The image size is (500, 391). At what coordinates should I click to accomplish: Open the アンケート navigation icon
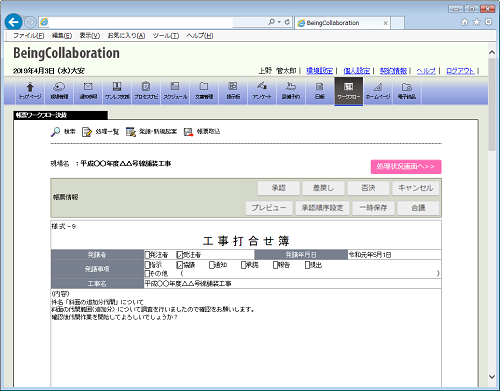point(262,91)
